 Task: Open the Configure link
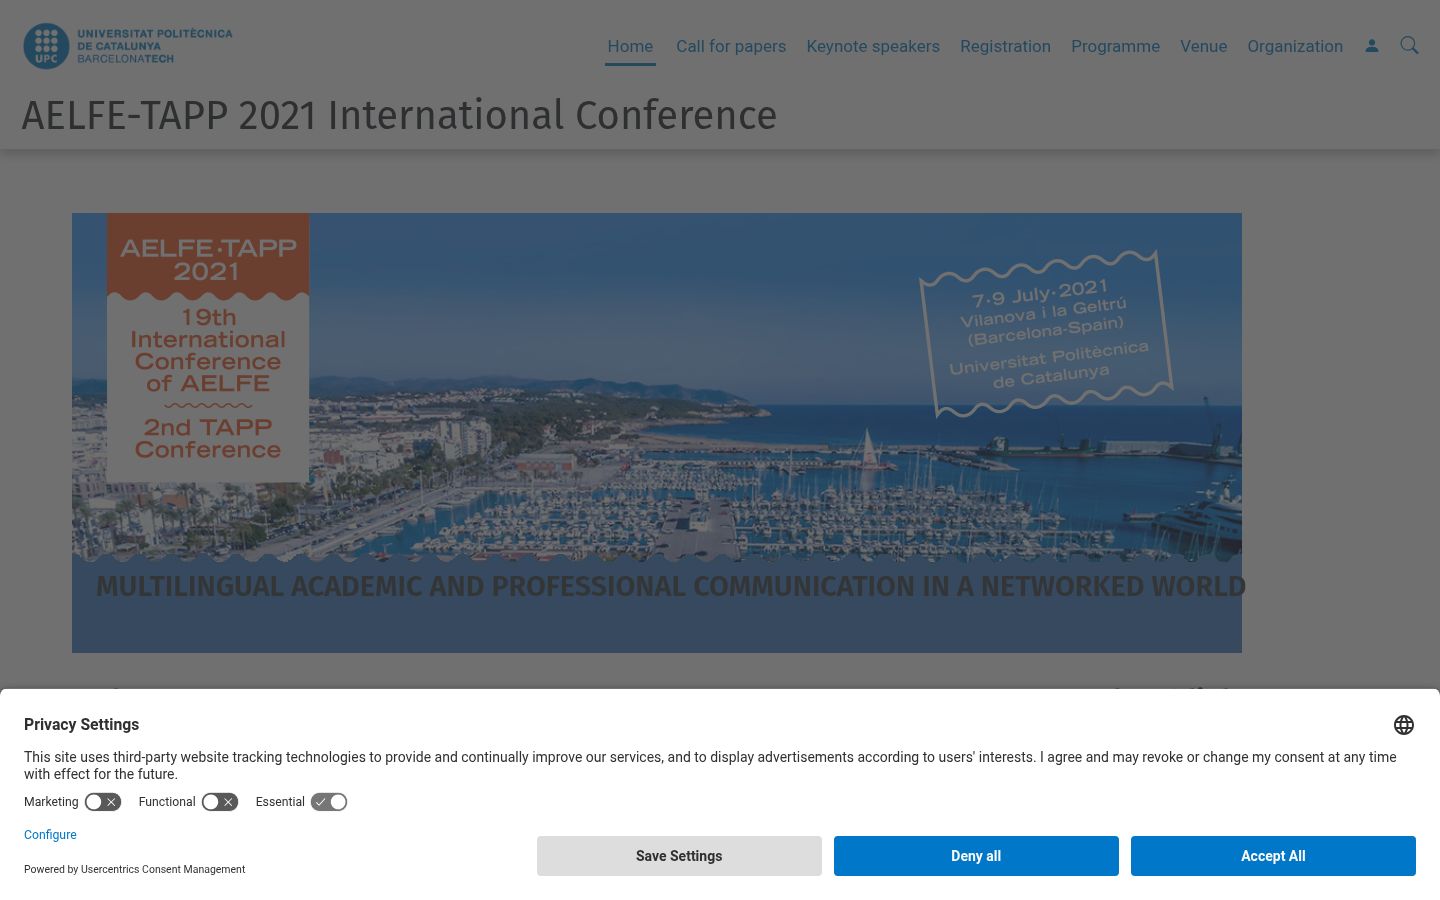pyautogui.click(x=50, y=835)
